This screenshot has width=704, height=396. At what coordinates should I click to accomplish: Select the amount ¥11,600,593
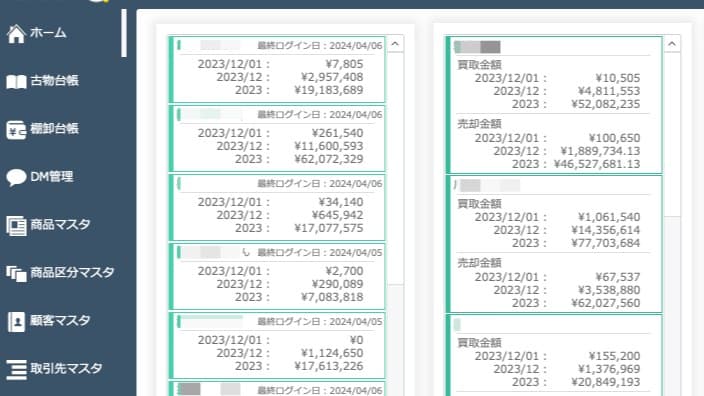(x=329, y=146)
